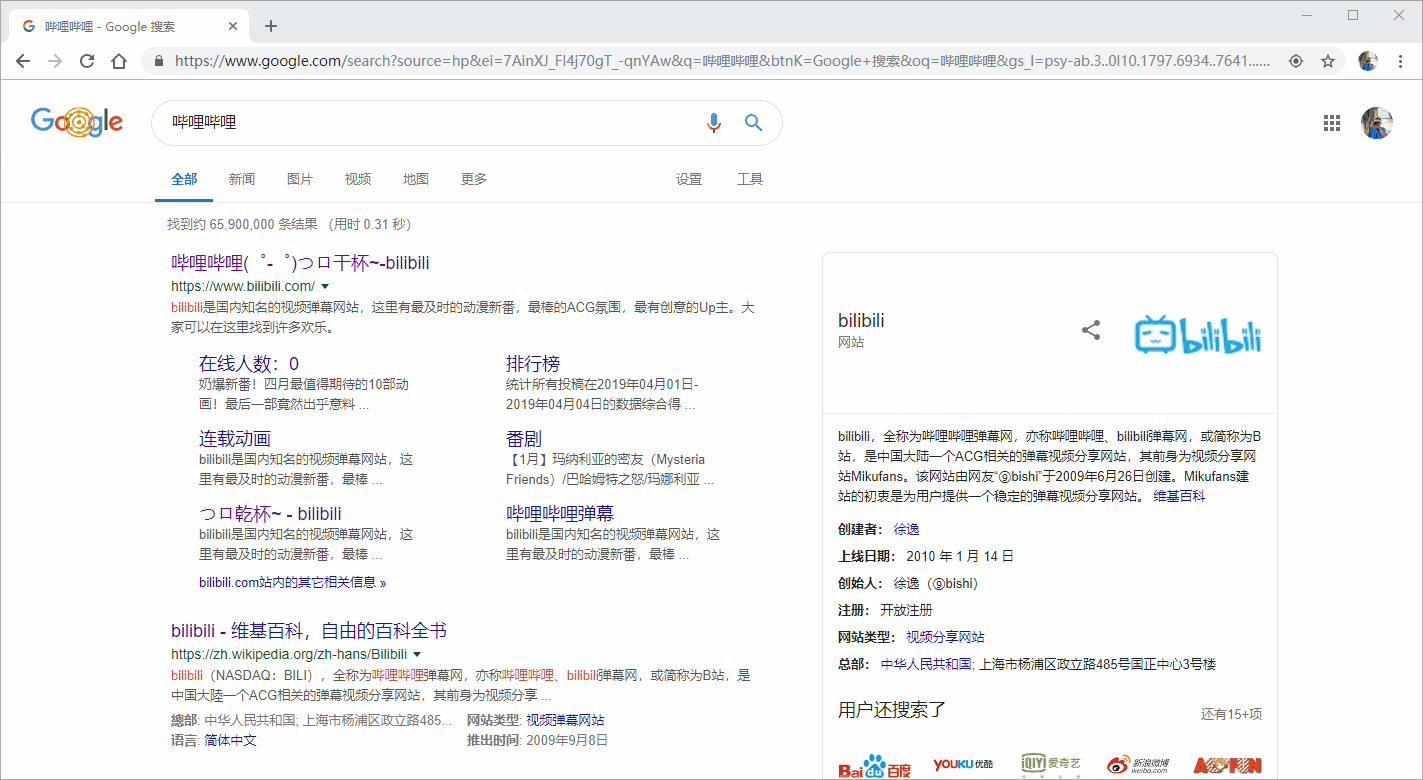
Task: Reload the page with refresh icon
Action: (x=87, y=61)
